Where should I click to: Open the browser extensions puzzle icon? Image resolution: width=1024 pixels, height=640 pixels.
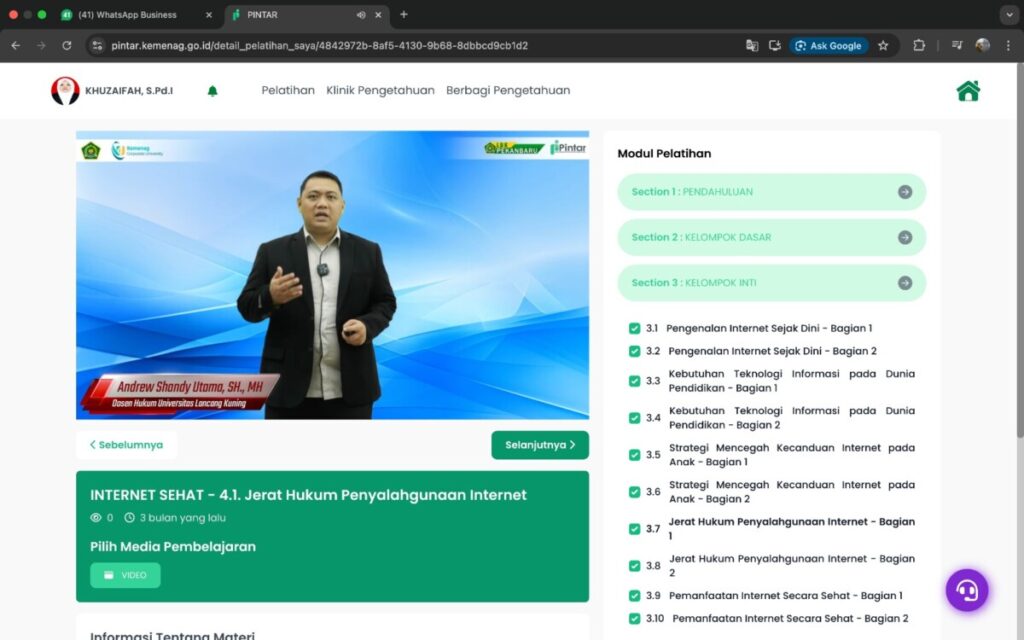coord(919,45)
